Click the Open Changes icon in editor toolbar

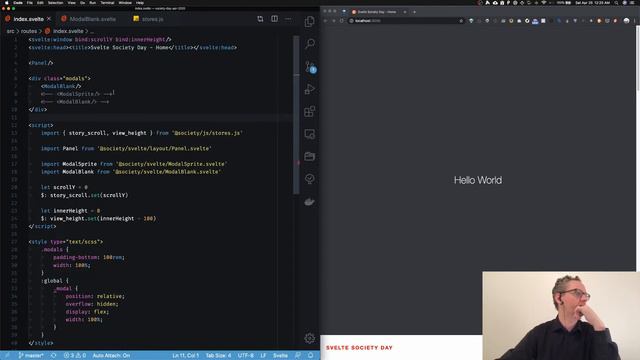point(260,19)
